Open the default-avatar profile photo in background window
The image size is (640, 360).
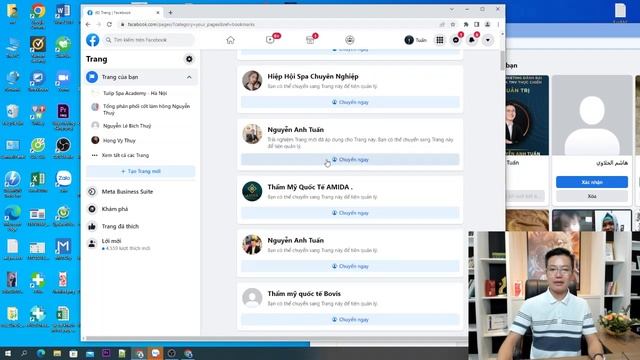[x=591, y=115]
